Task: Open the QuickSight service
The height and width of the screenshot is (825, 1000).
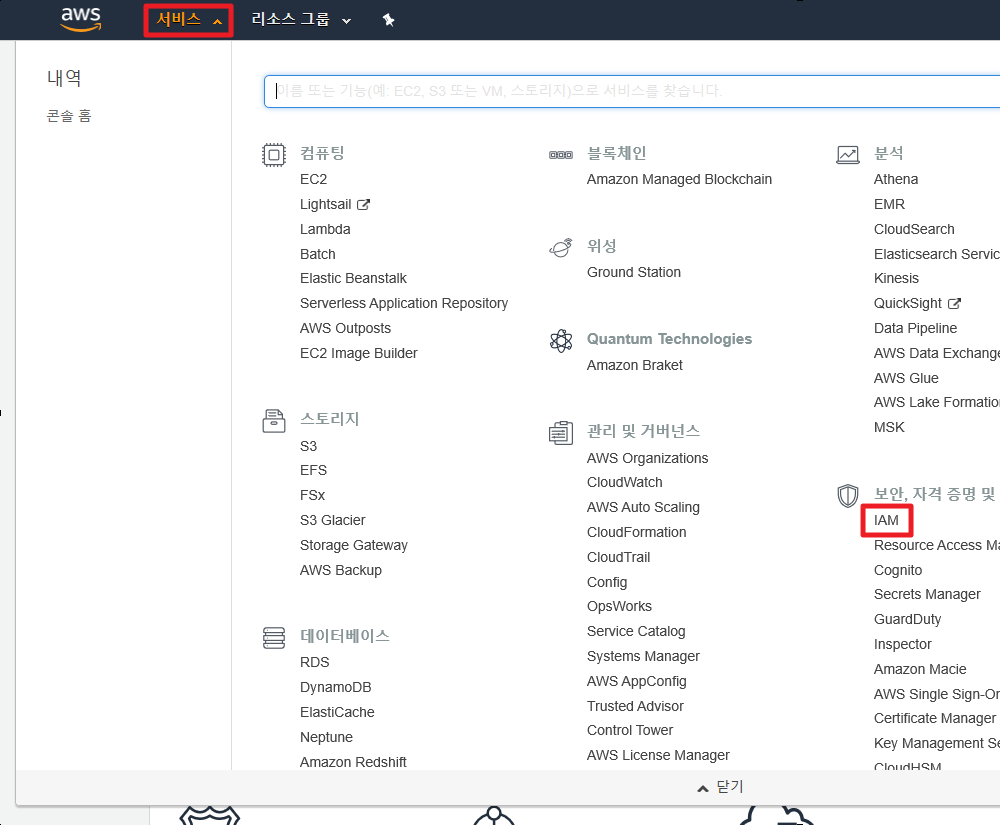Action: [x=908, y=303]
